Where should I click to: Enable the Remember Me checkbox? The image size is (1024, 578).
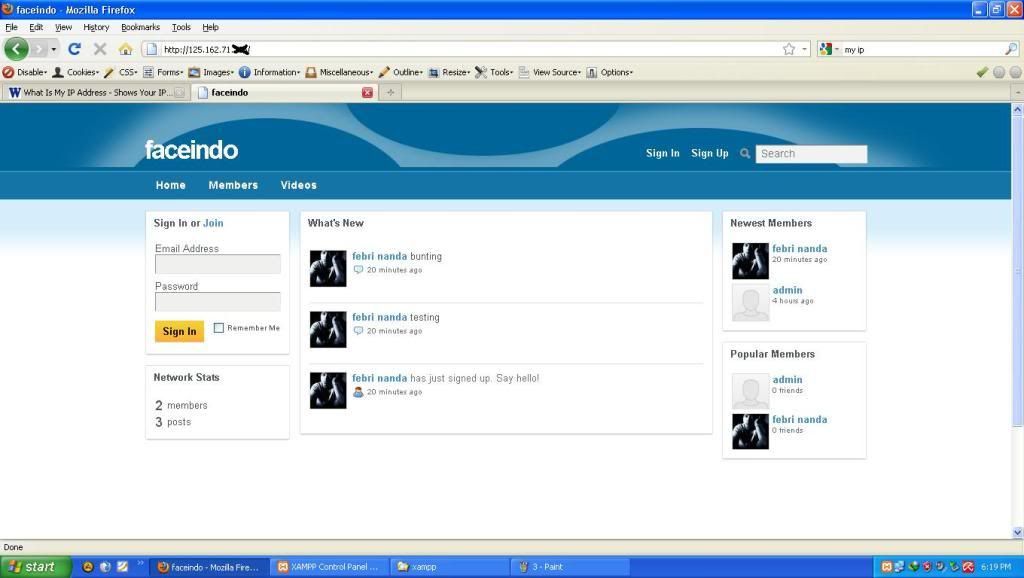pos(217,327)
